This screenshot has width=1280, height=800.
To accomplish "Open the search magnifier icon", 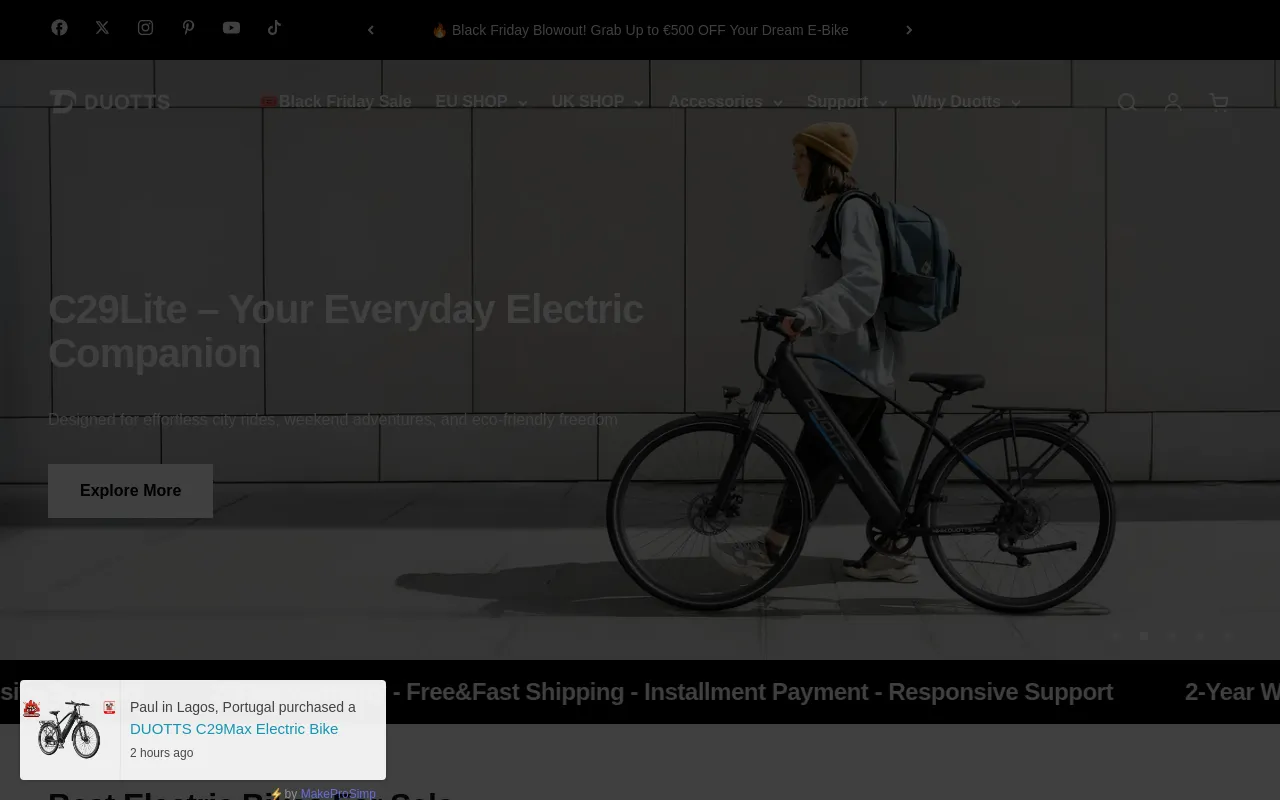I will pyautogui.click(x=1127, y=102).
